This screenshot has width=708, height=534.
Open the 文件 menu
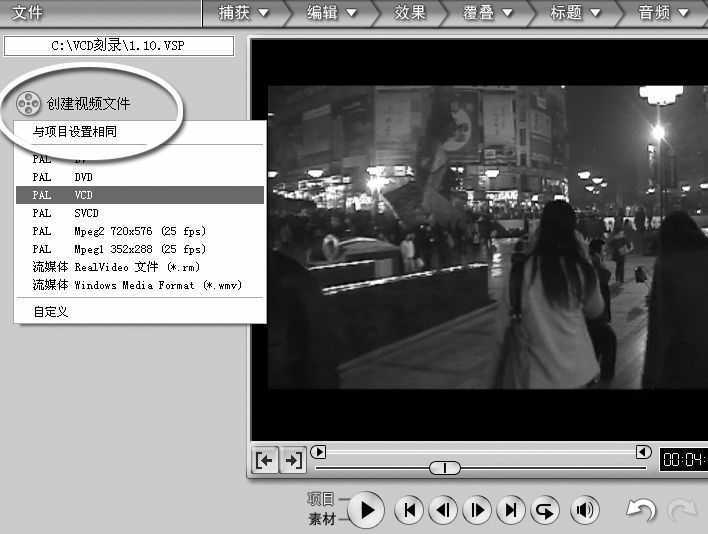click(x=27, y=13)
